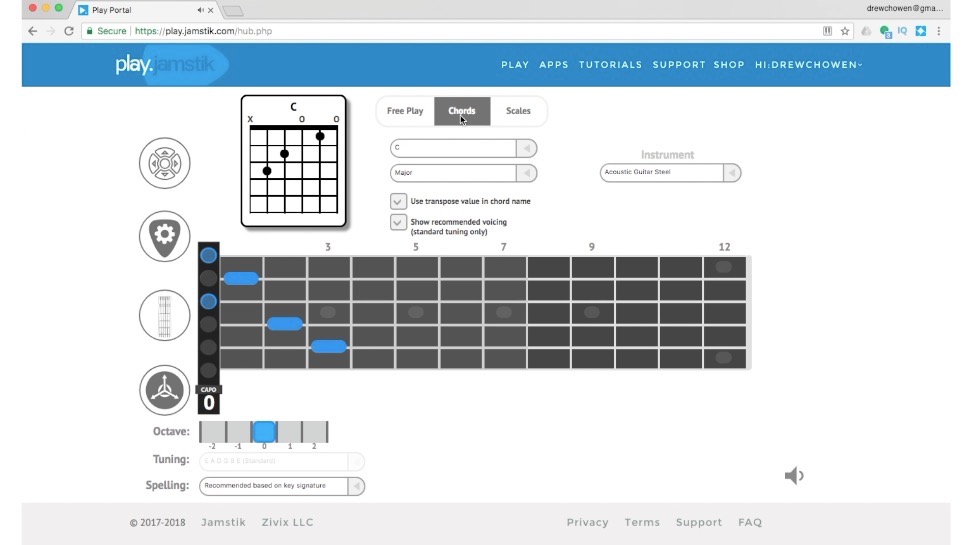
Task: Reload the page with browser refresh icon
Action: pos(69,31)
